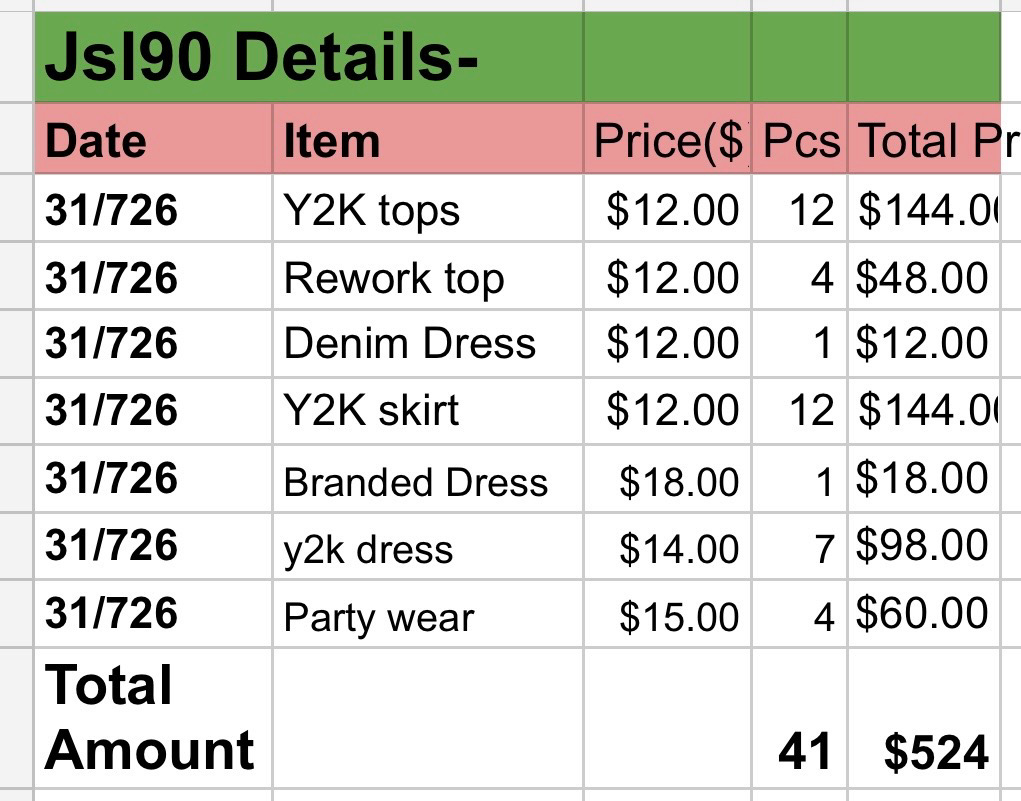Click the Total Price header cell
The width and height of the screenshot is (1021, 801).
click(x=924, y=139)
